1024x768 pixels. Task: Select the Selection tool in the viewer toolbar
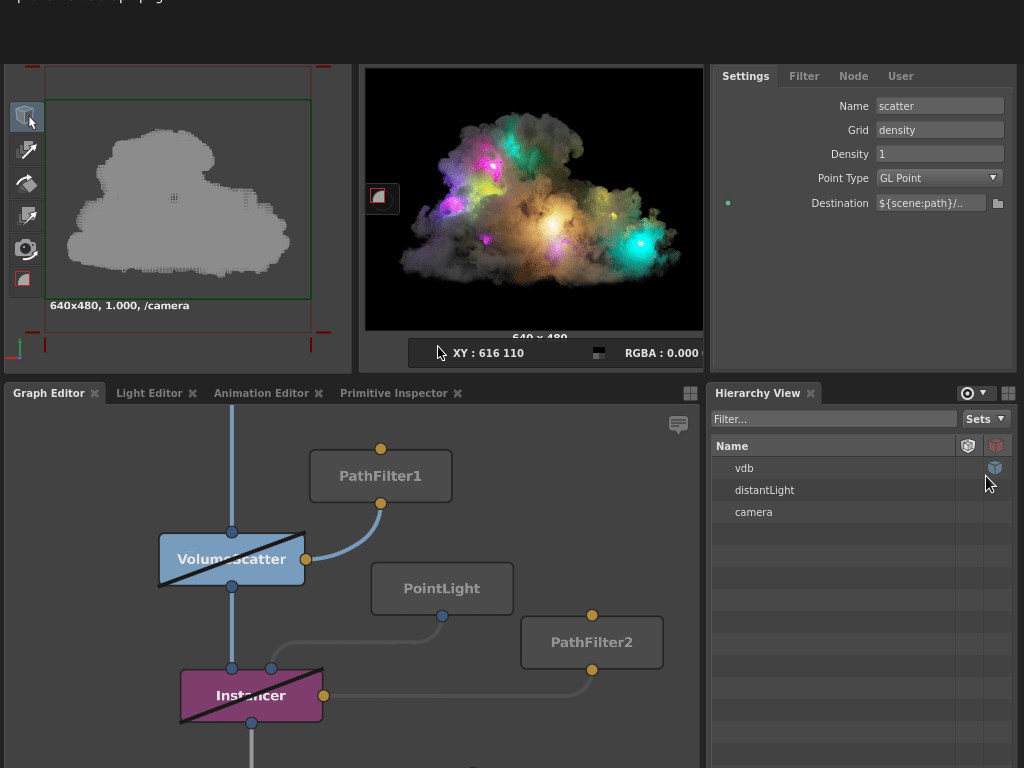click(x=26, y=117)
